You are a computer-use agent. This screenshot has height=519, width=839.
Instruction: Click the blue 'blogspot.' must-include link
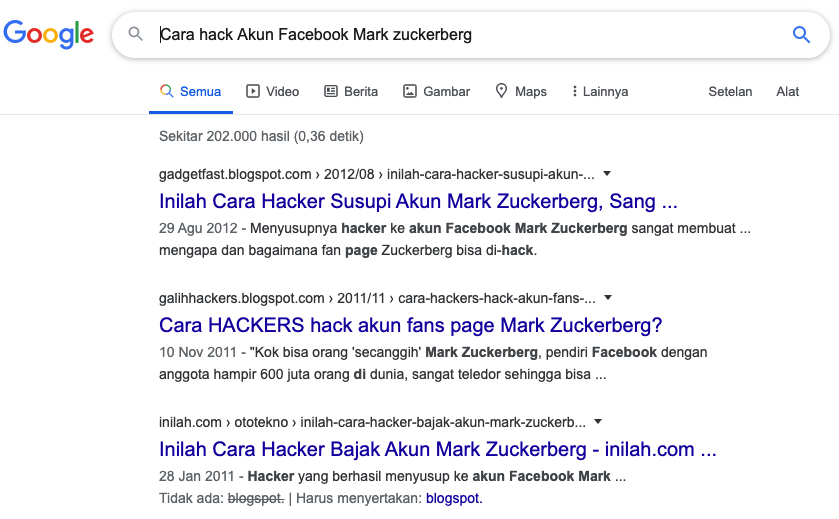(x=454, y=498)
